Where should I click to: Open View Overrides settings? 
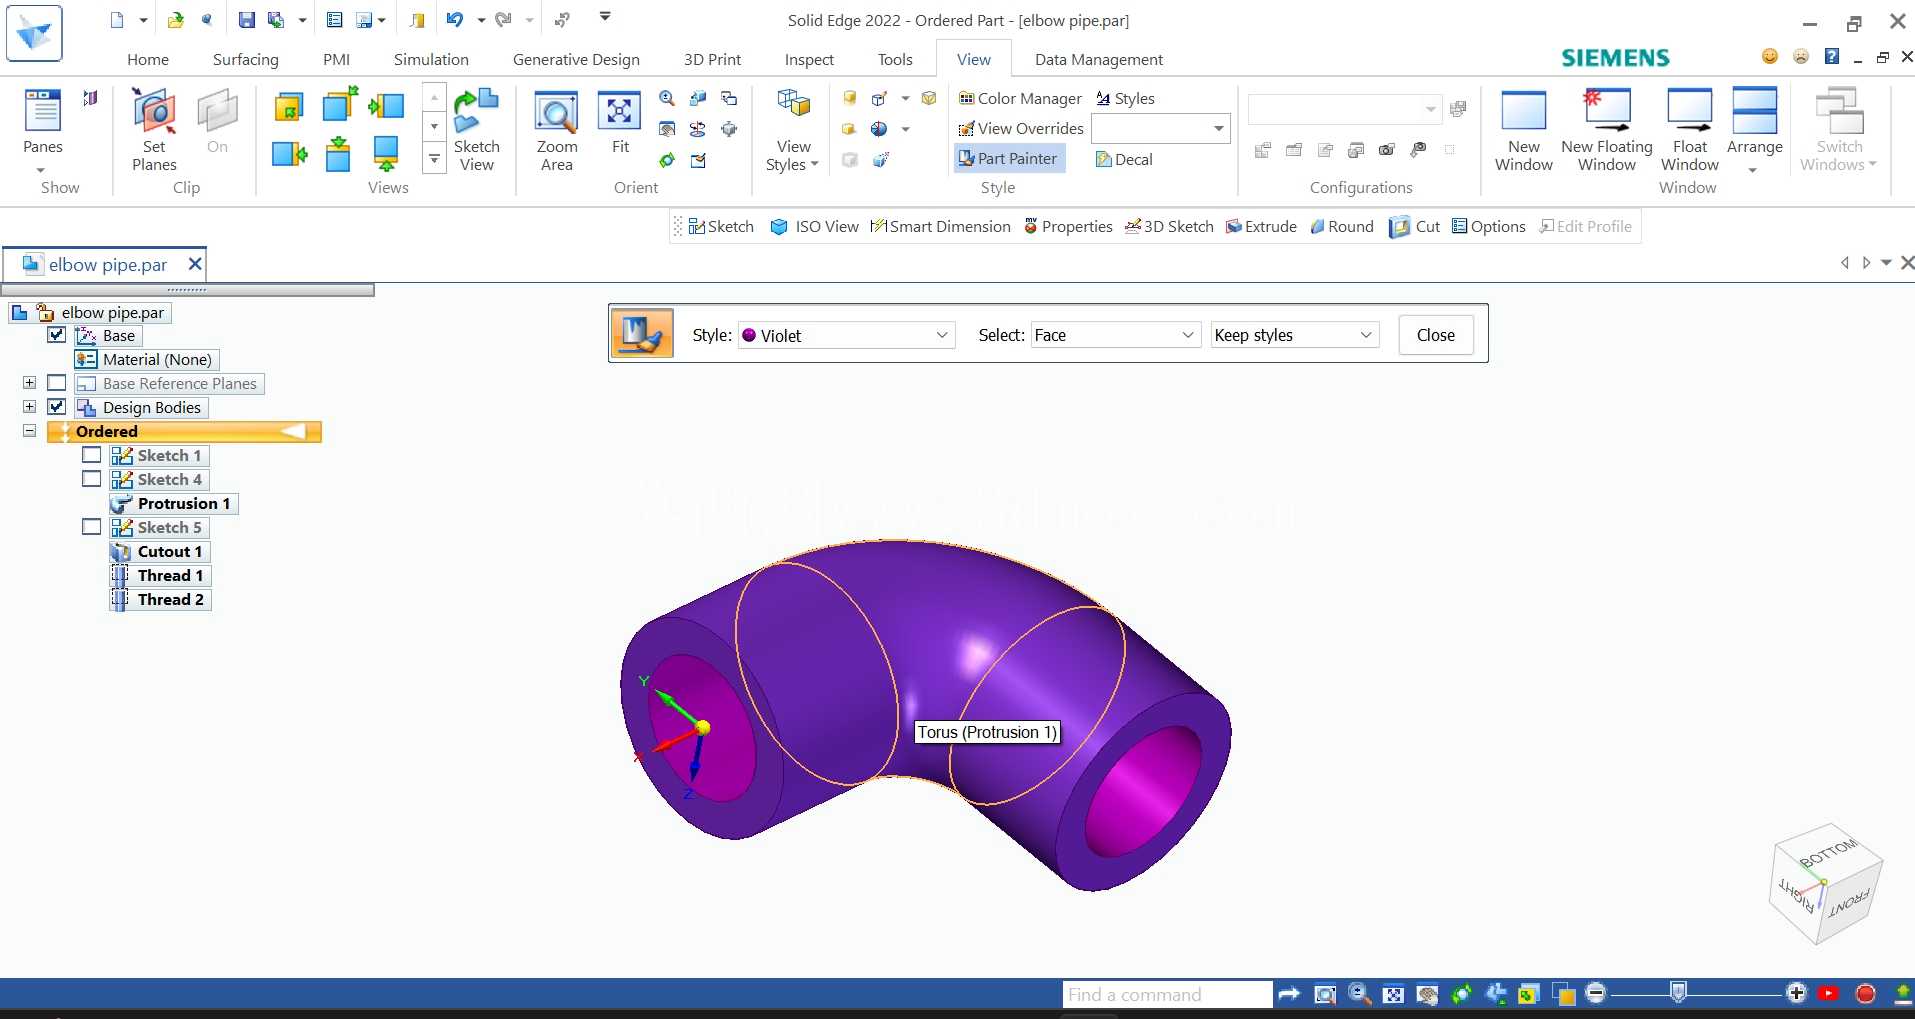[x=1020, y=128]
